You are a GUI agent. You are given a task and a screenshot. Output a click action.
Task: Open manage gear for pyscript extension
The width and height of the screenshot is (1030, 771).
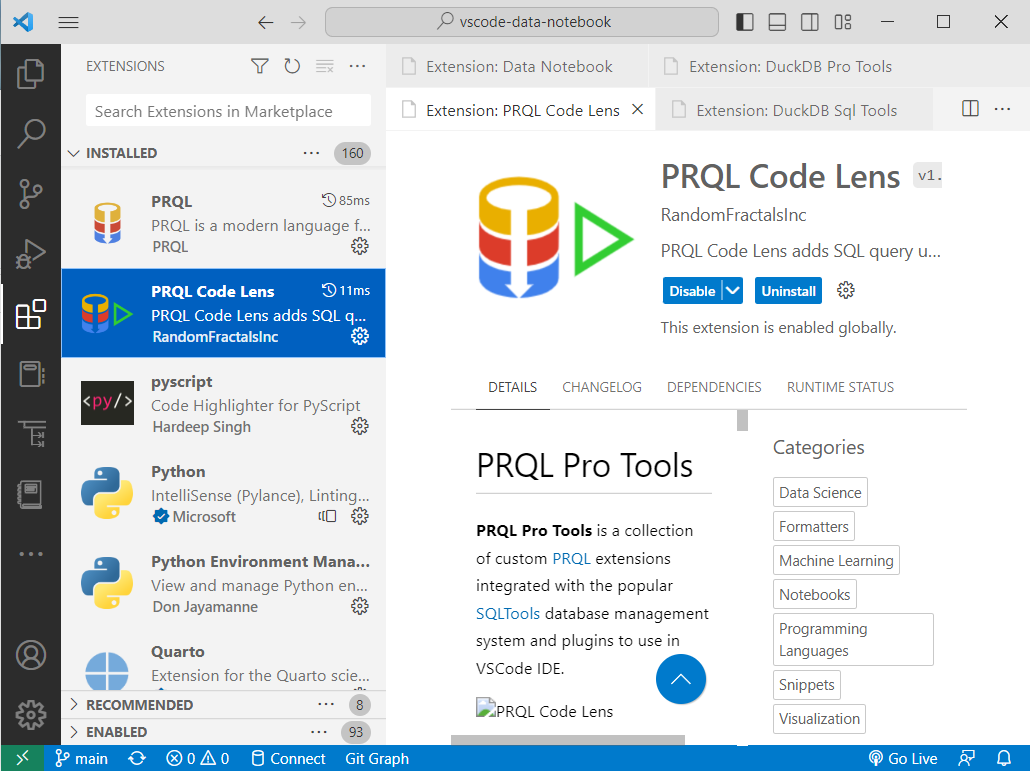[x=359, y=426]
